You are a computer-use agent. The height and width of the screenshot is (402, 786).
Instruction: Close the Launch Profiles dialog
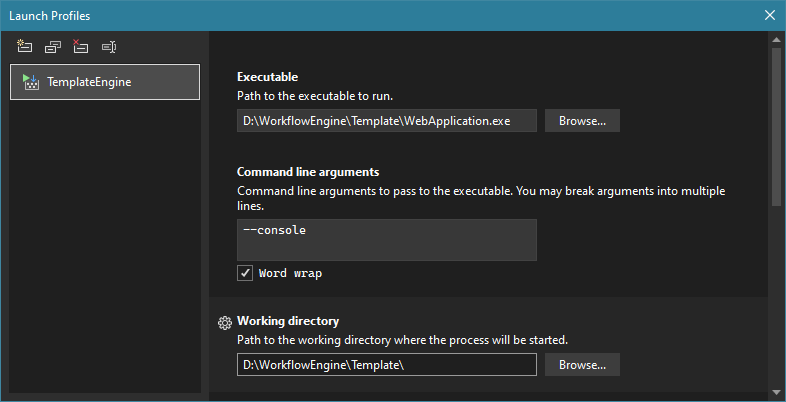tap(769, 15)
